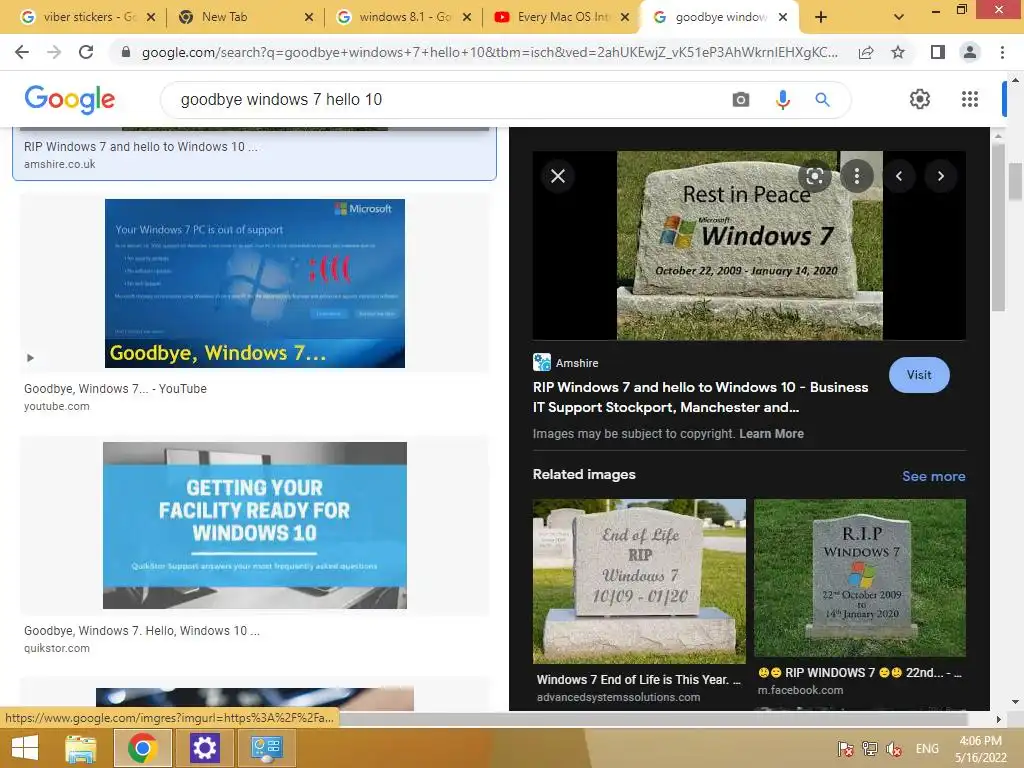Close the image preview panel
Image resolution: width=1024 pixels, height=768 pixels.
click(558, 176)
